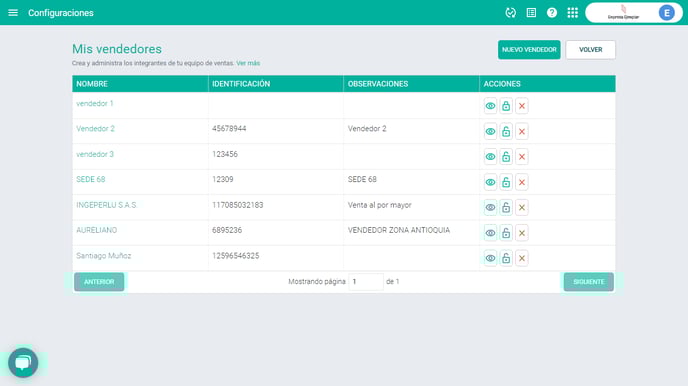Open the apps grid icon
Viewport: 688px width, 386px height.
[x=573, y=13]
